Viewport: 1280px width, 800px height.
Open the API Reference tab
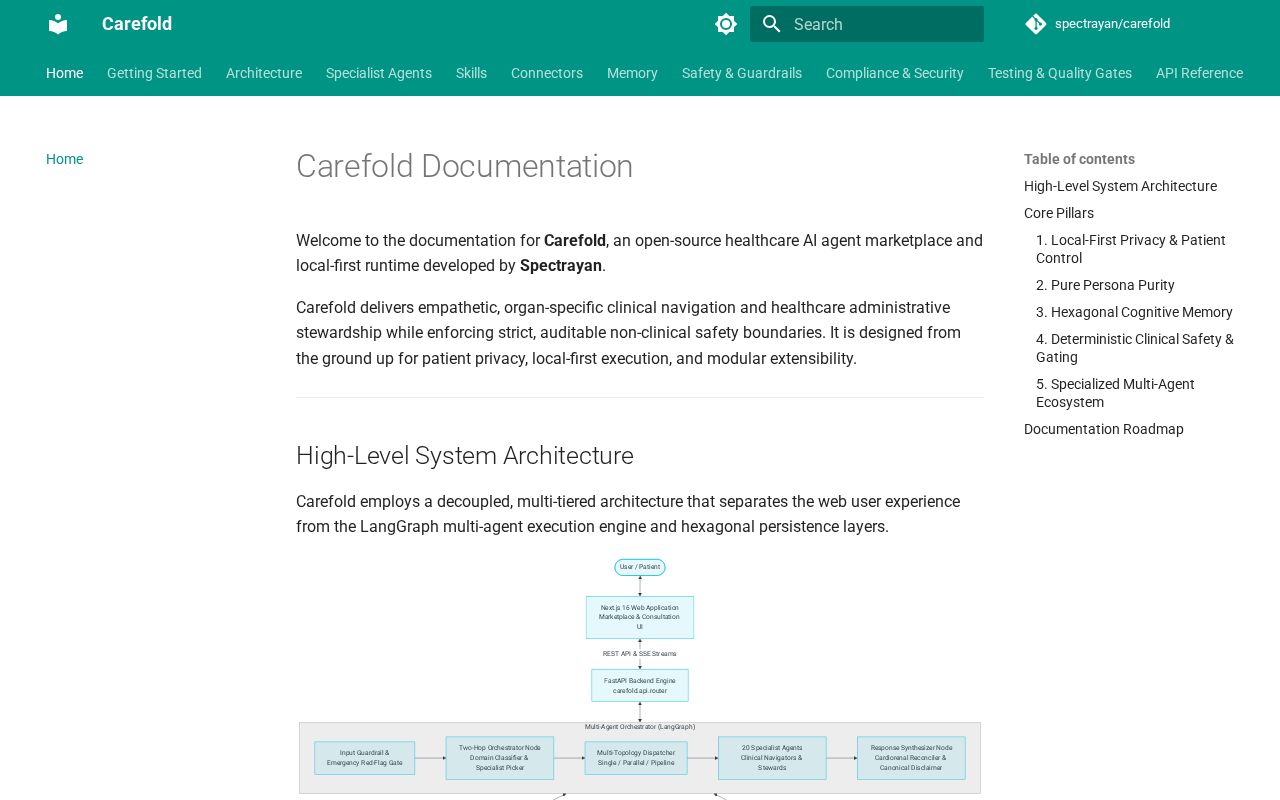1199,73
